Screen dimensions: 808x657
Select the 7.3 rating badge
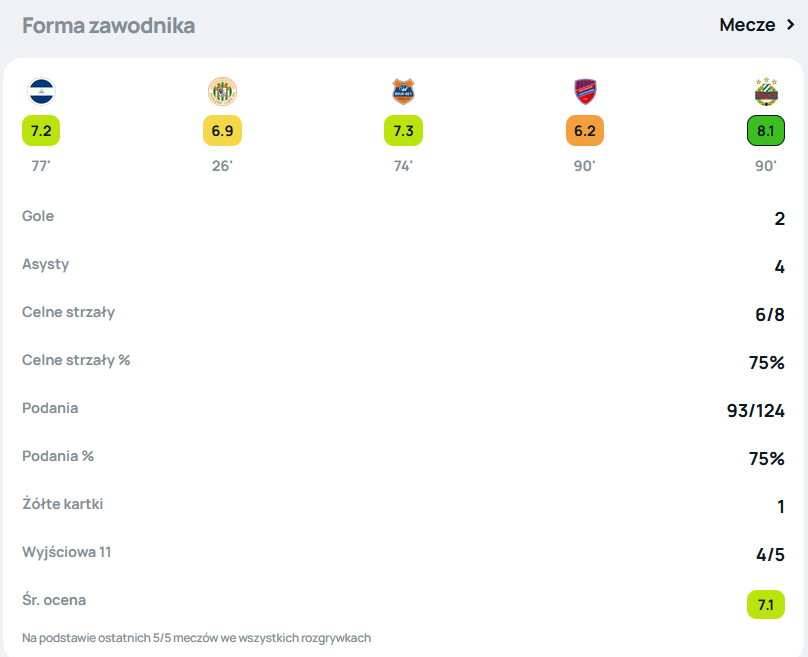point(403,131)
